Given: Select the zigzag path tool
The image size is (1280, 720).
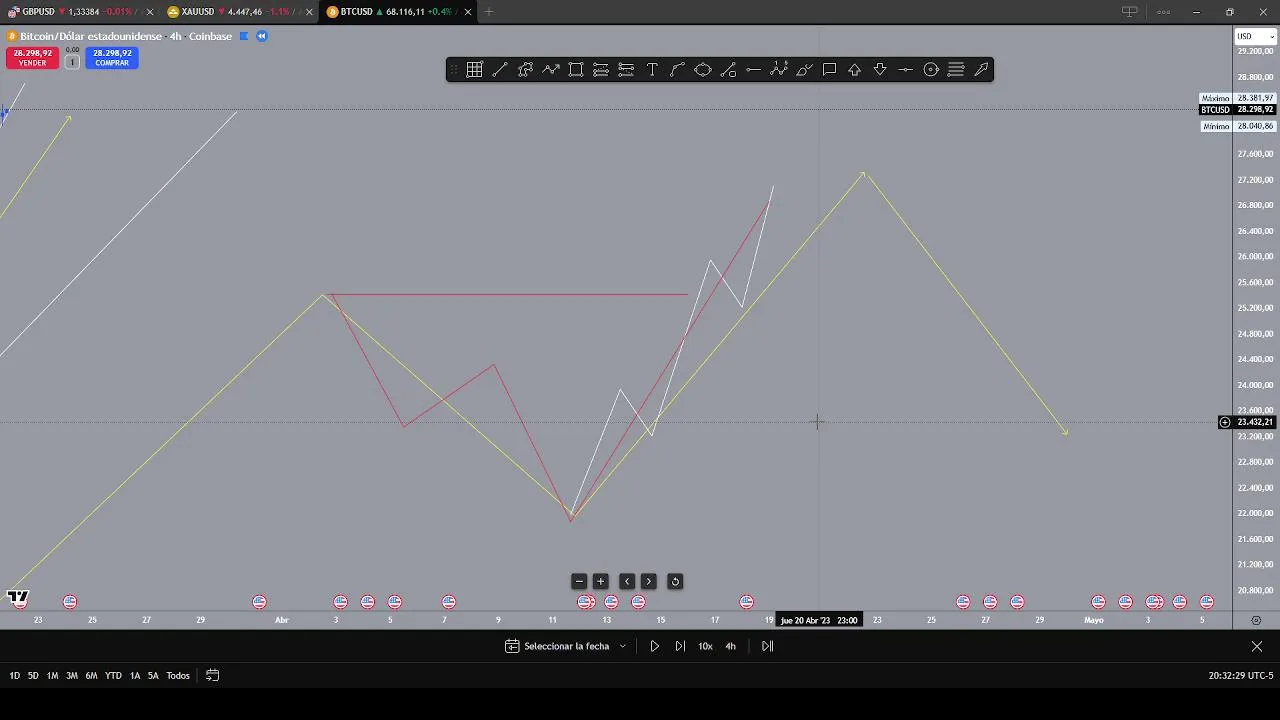Looking at the screenshot, I should [x=551, y=69].
